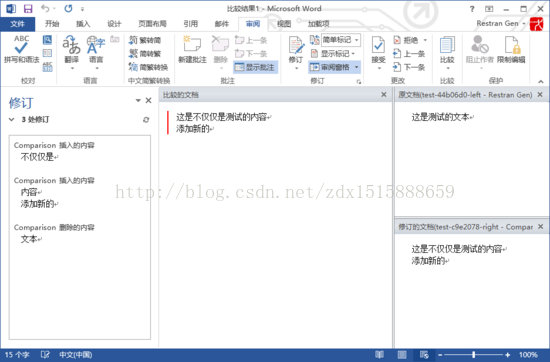The image size is (550, 362).
Task: Go to 下一条 change in 更改 group
Action: 409,67
